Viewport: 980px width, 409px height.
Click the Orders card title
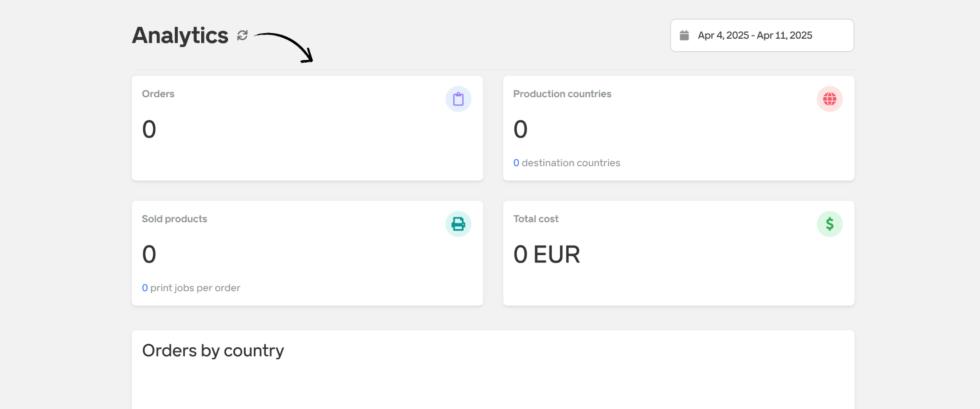pyautogui.click(x=158, y=94)
